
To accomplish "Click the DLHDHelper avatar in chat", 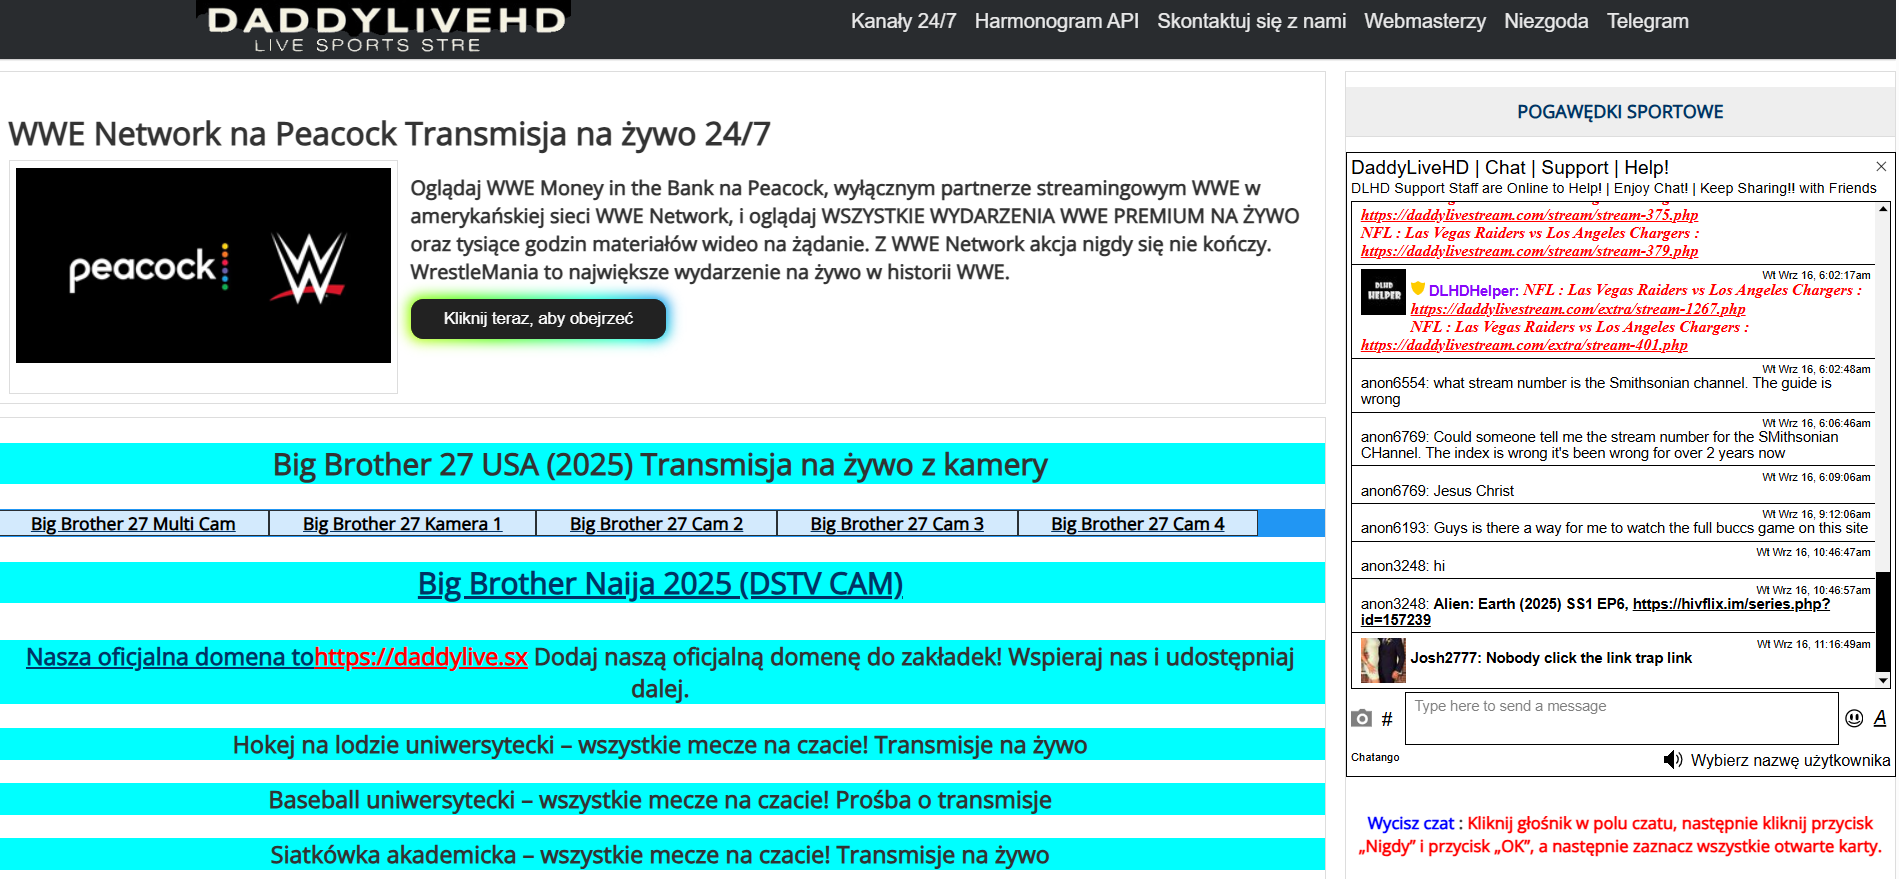I will coord(1383,293).
